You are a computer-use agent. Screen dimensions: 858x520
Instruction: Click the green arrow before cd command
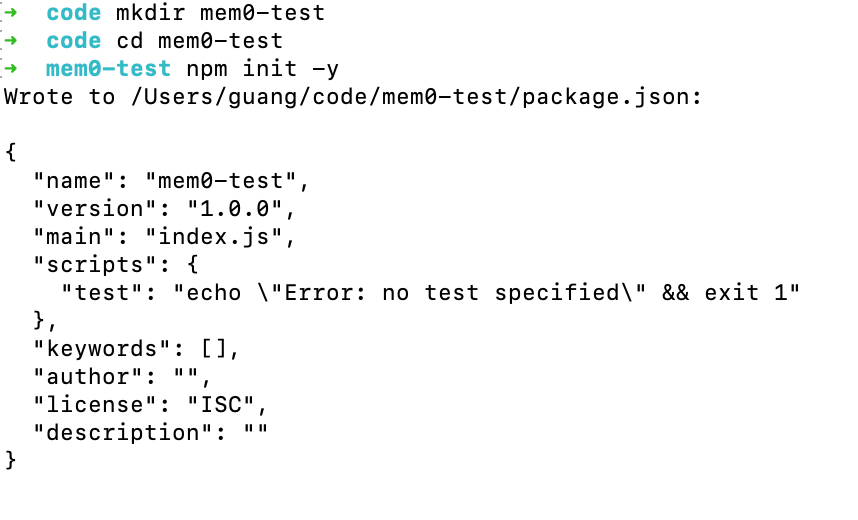[10, 41]
